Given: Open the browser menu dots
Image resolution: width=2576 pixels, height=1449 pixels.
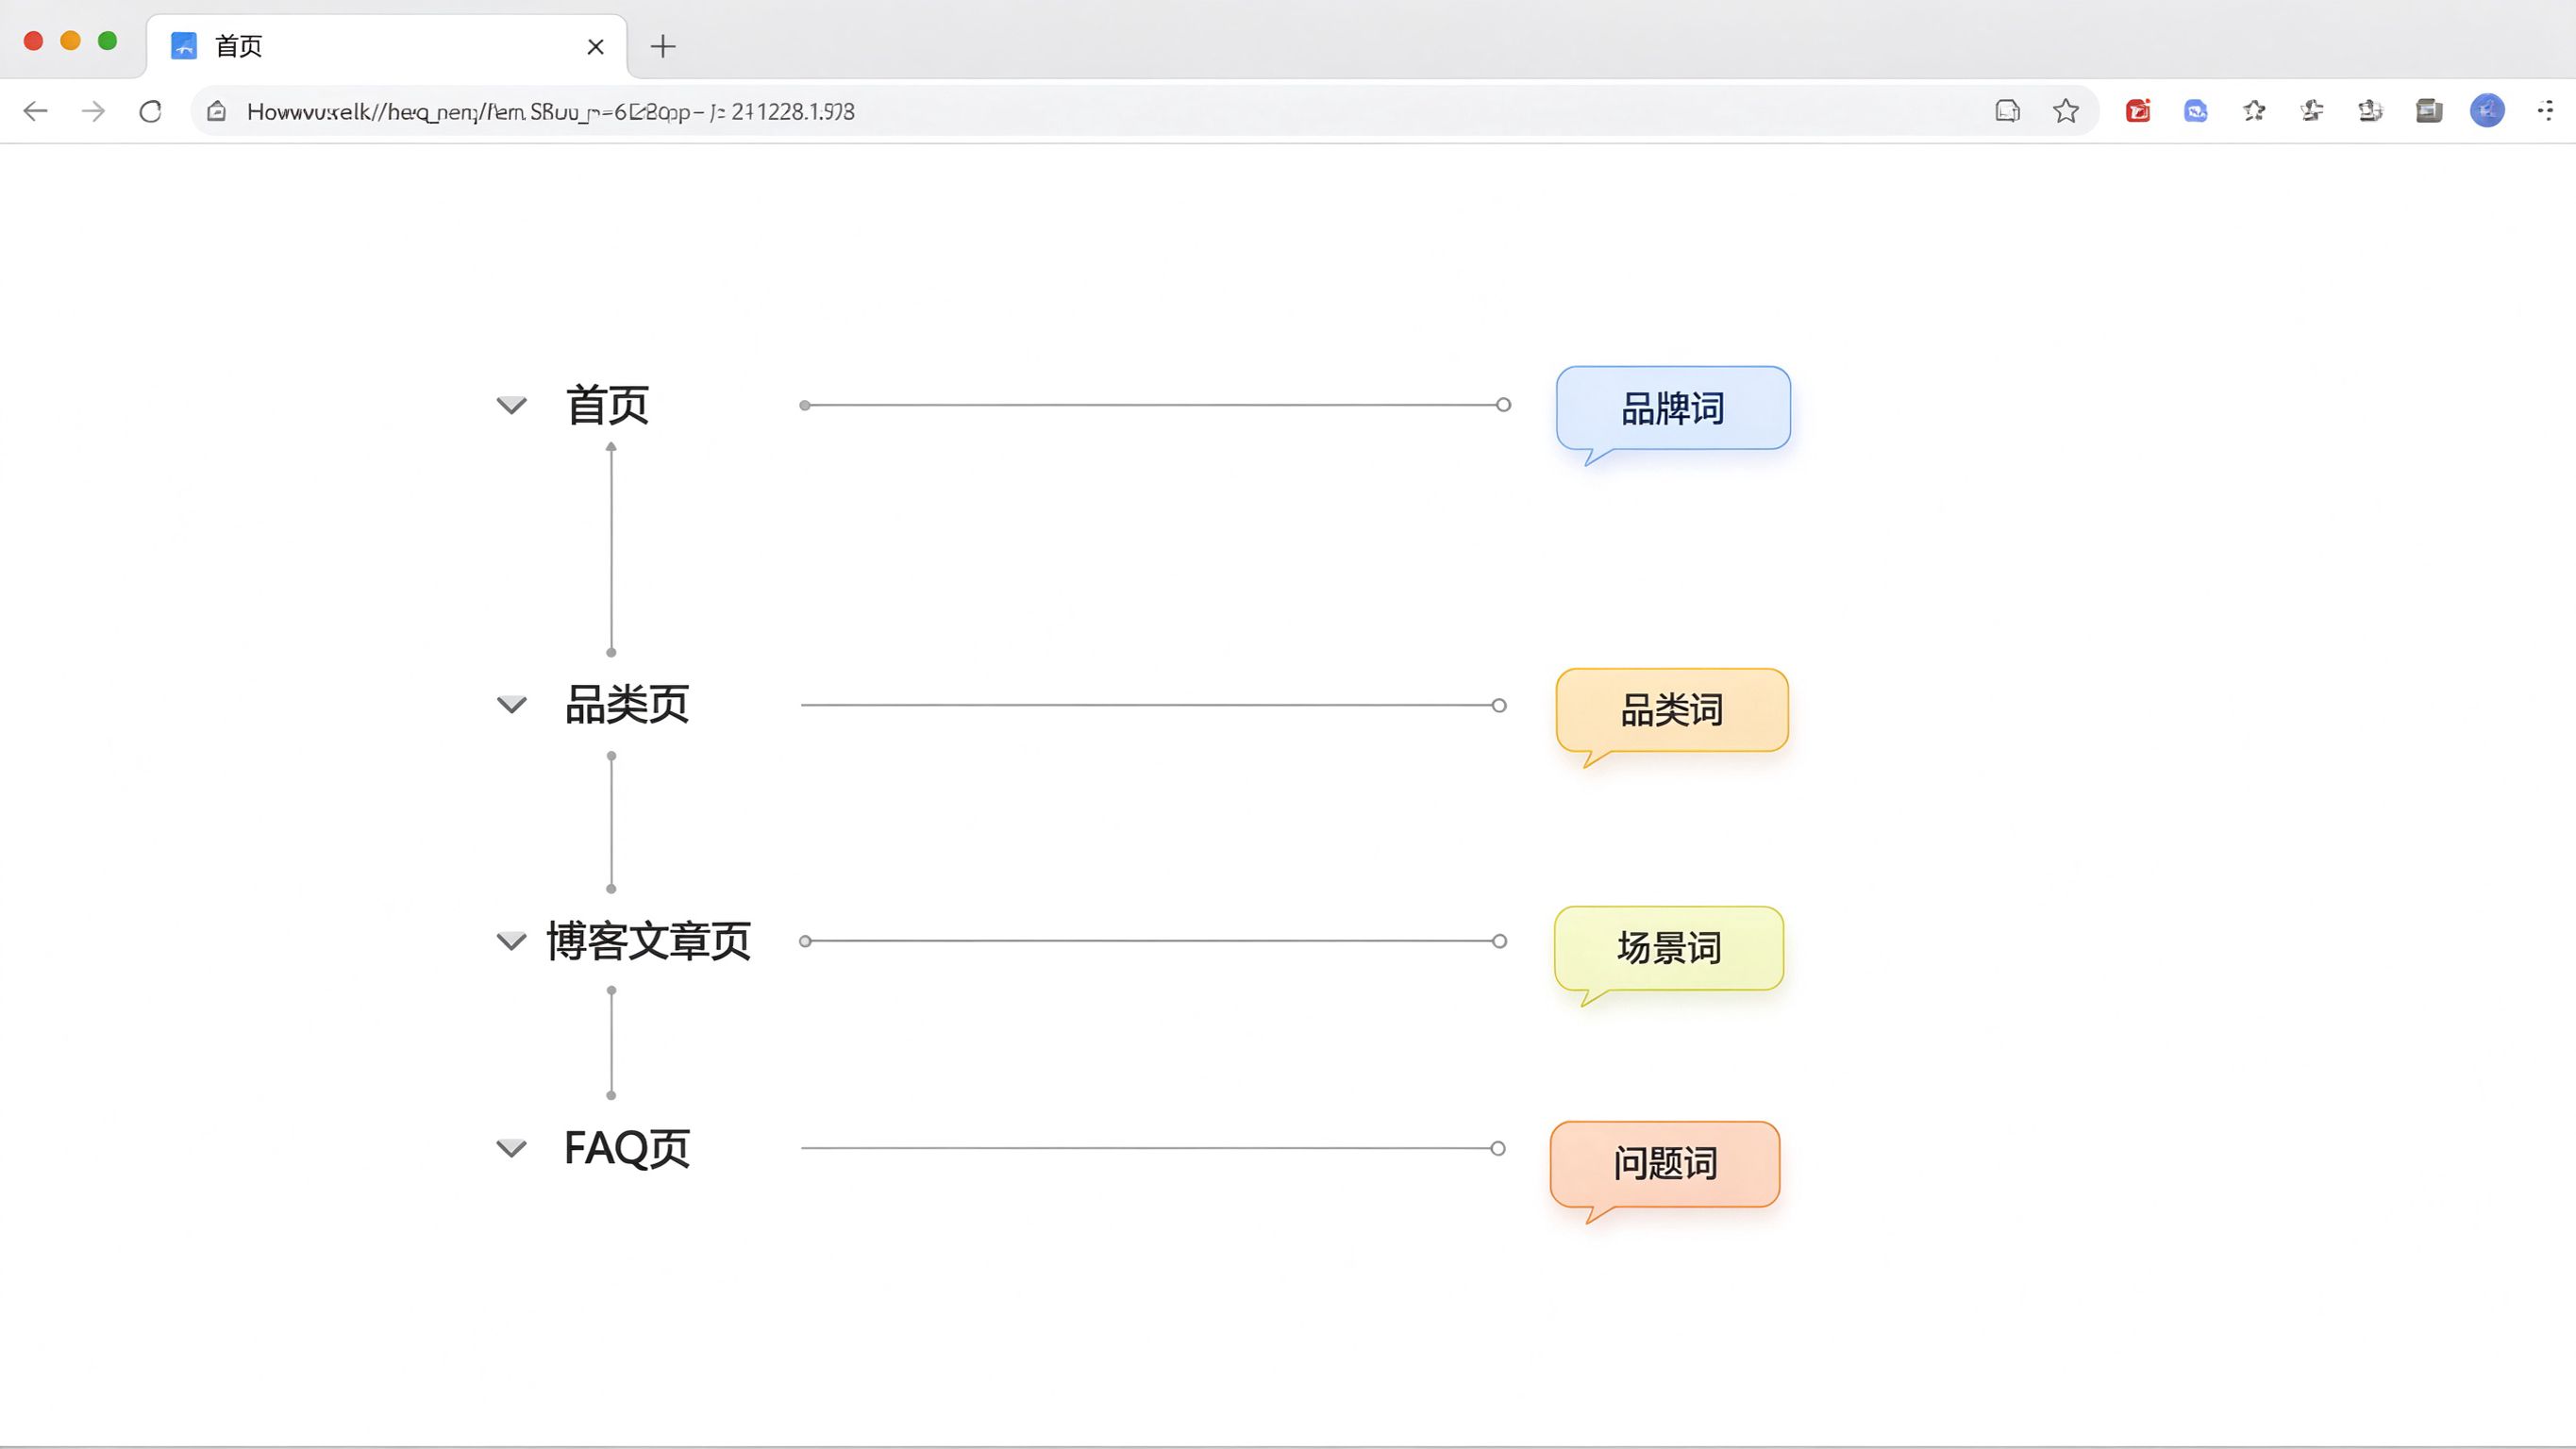Looking at the screenshot, I should click(x=2545, y=111).
